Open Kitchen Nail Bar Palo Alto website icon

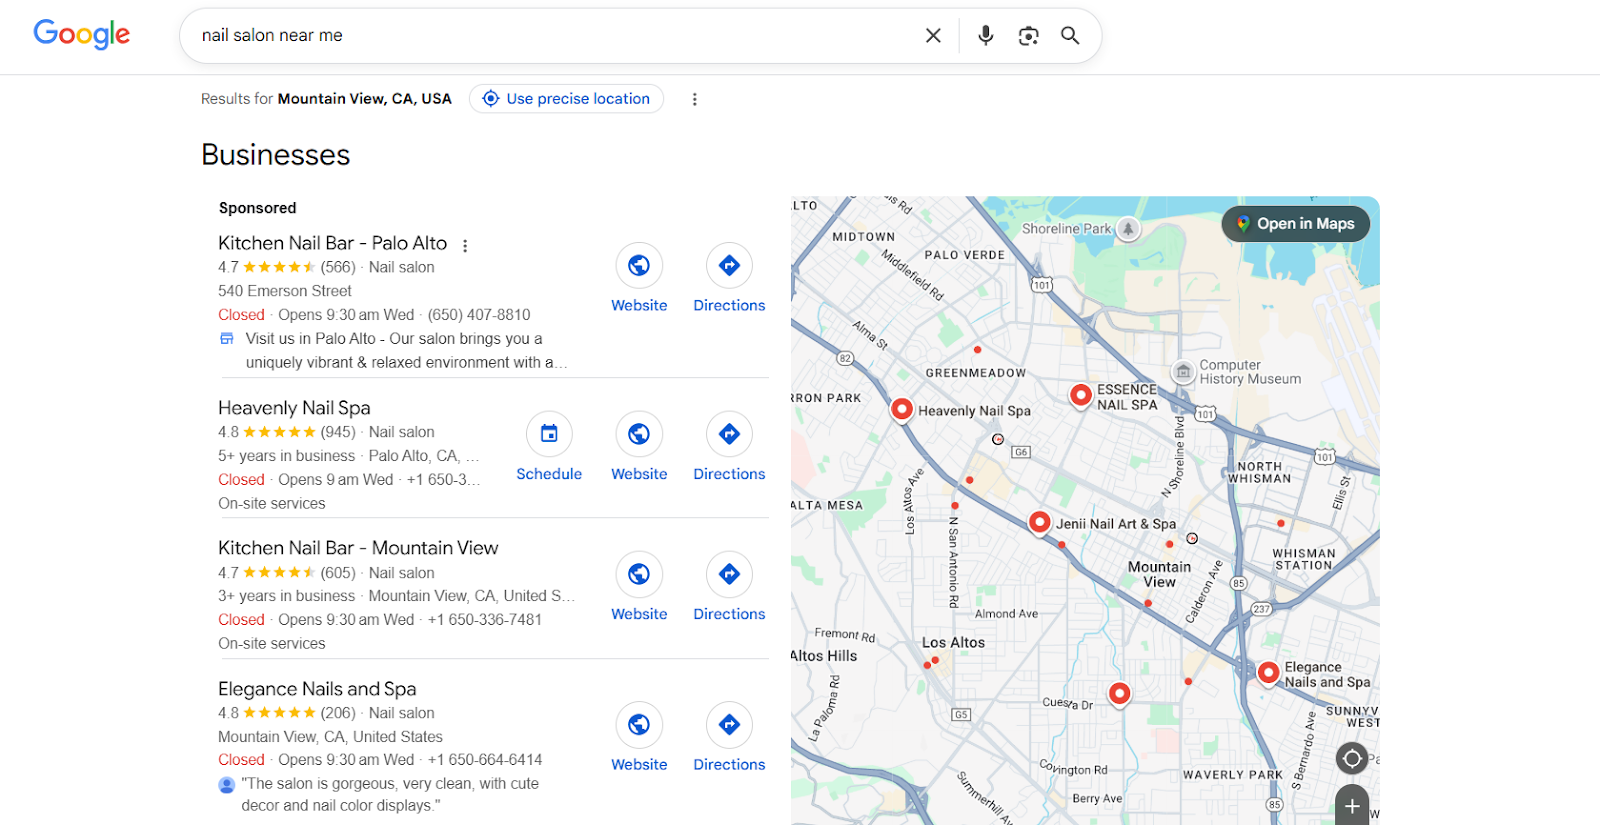point(639,265)
